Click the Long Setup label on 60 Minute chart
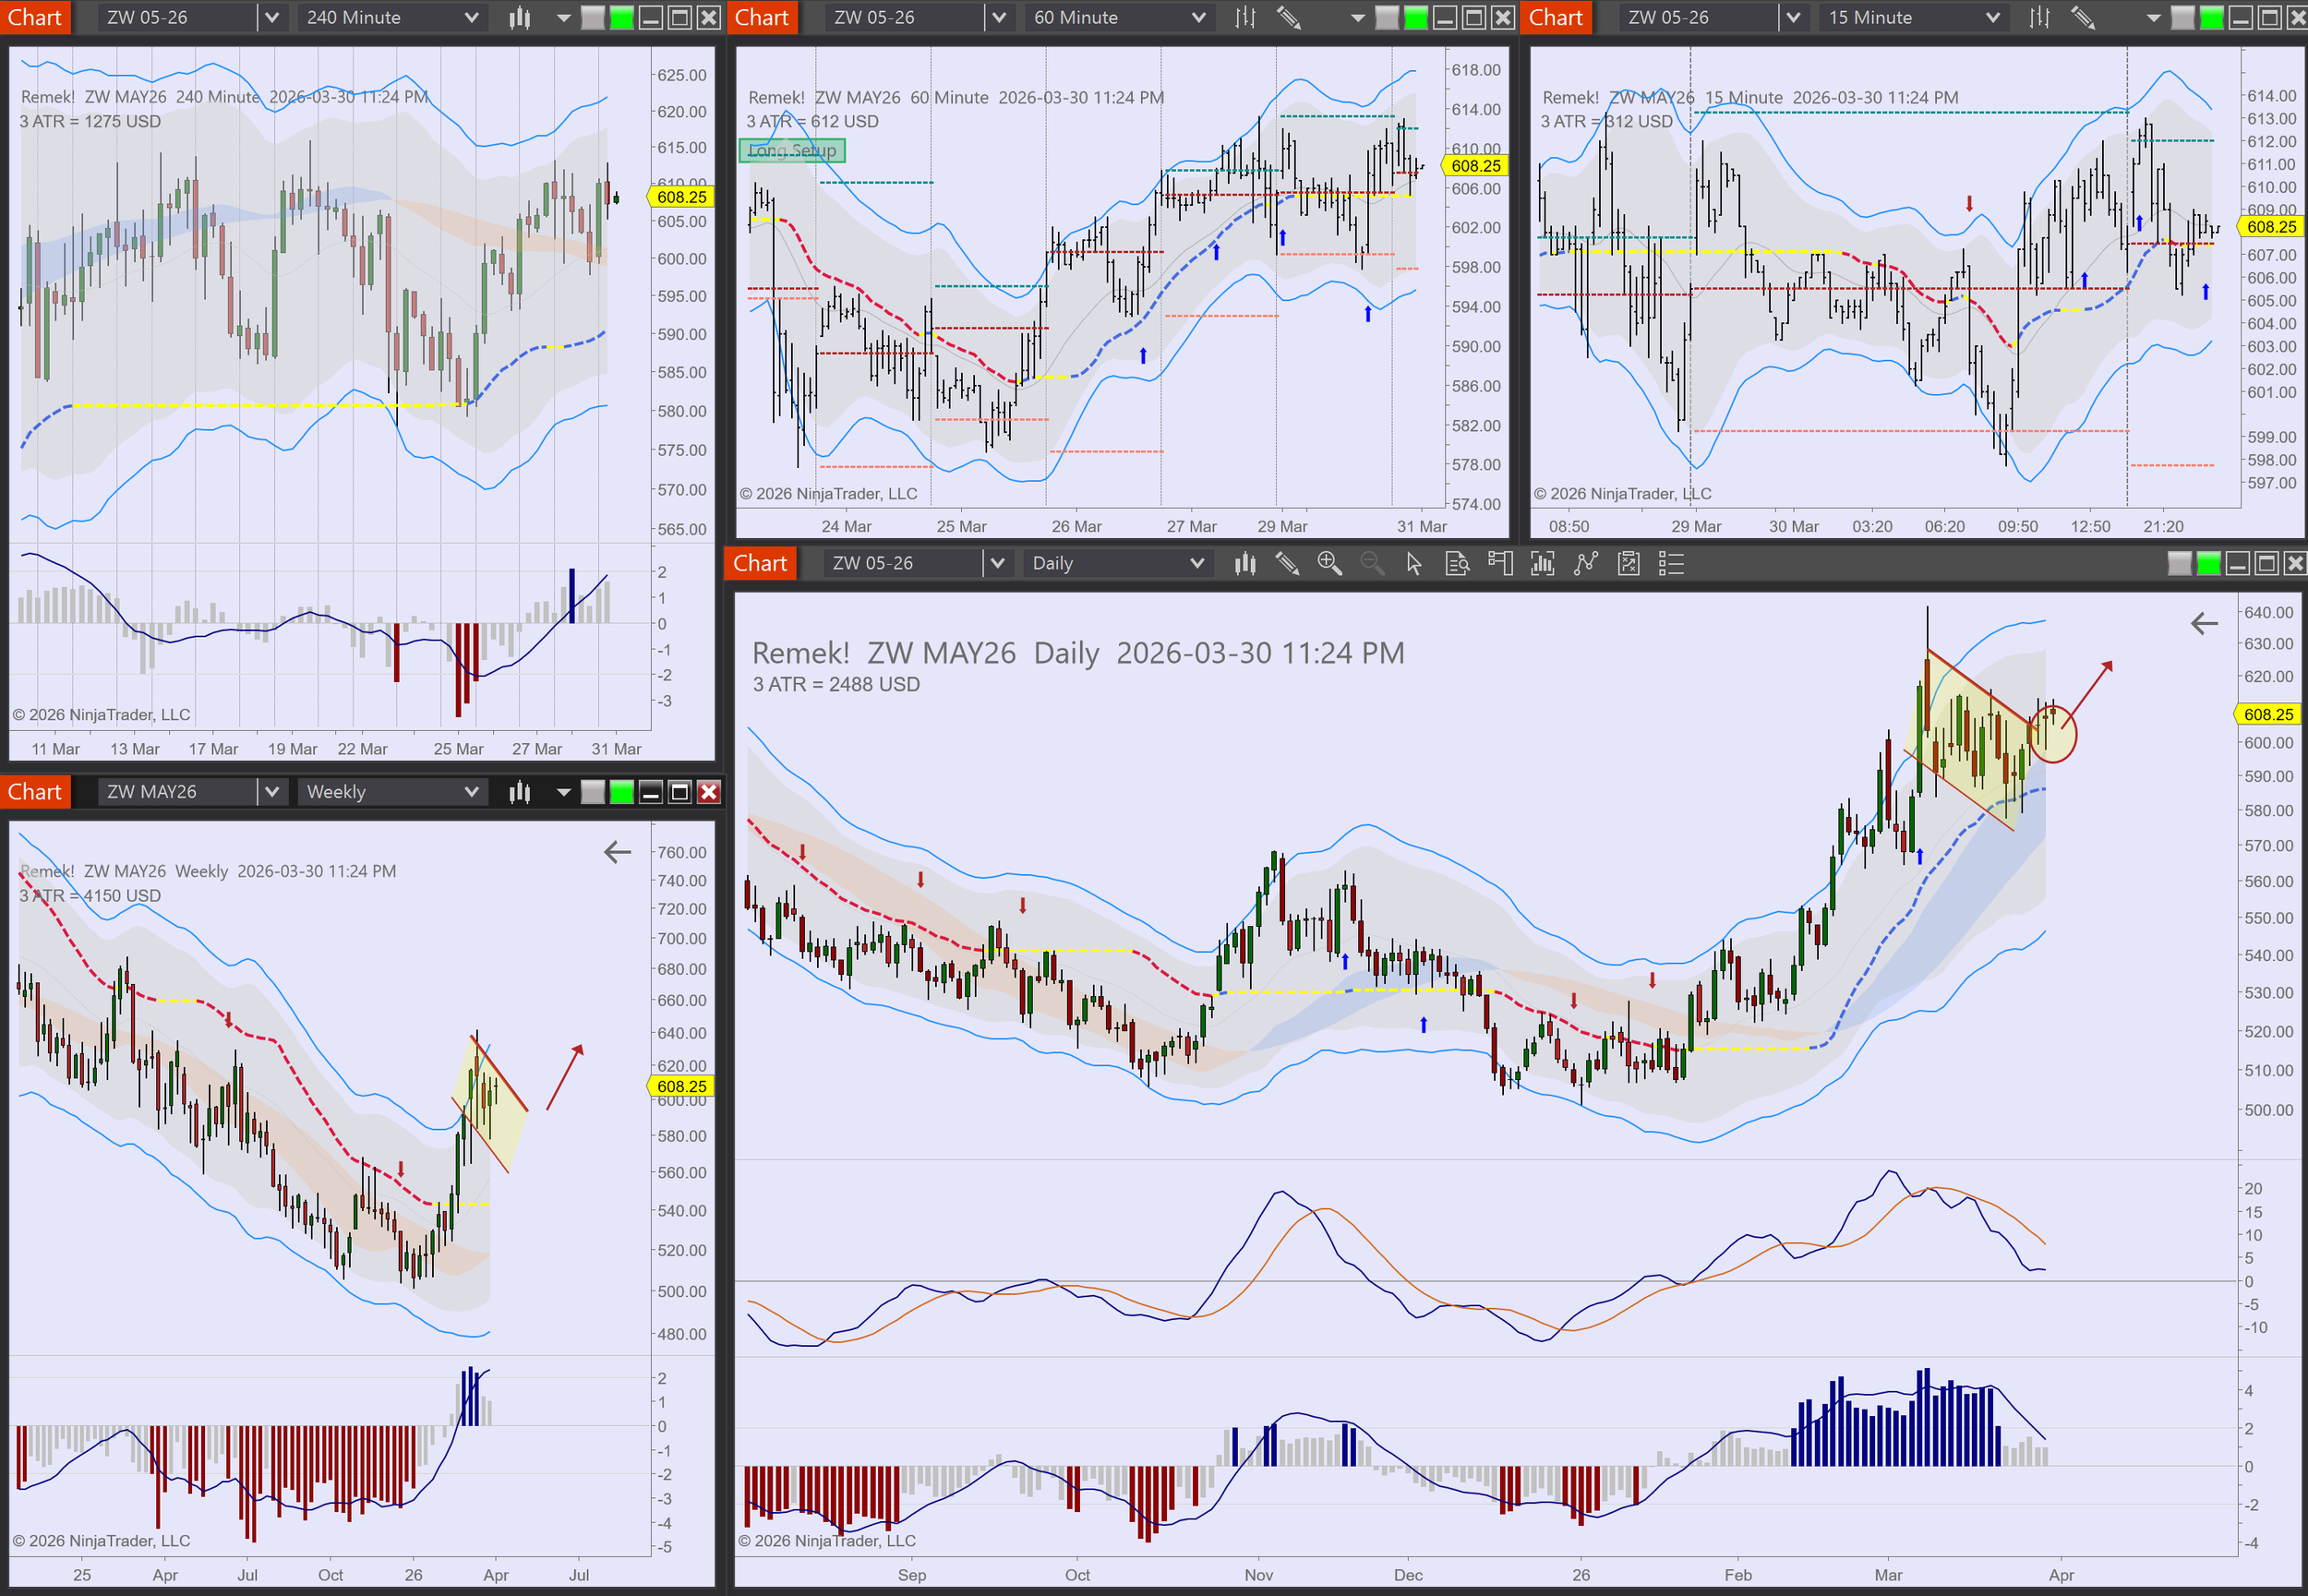 (792, 151)
